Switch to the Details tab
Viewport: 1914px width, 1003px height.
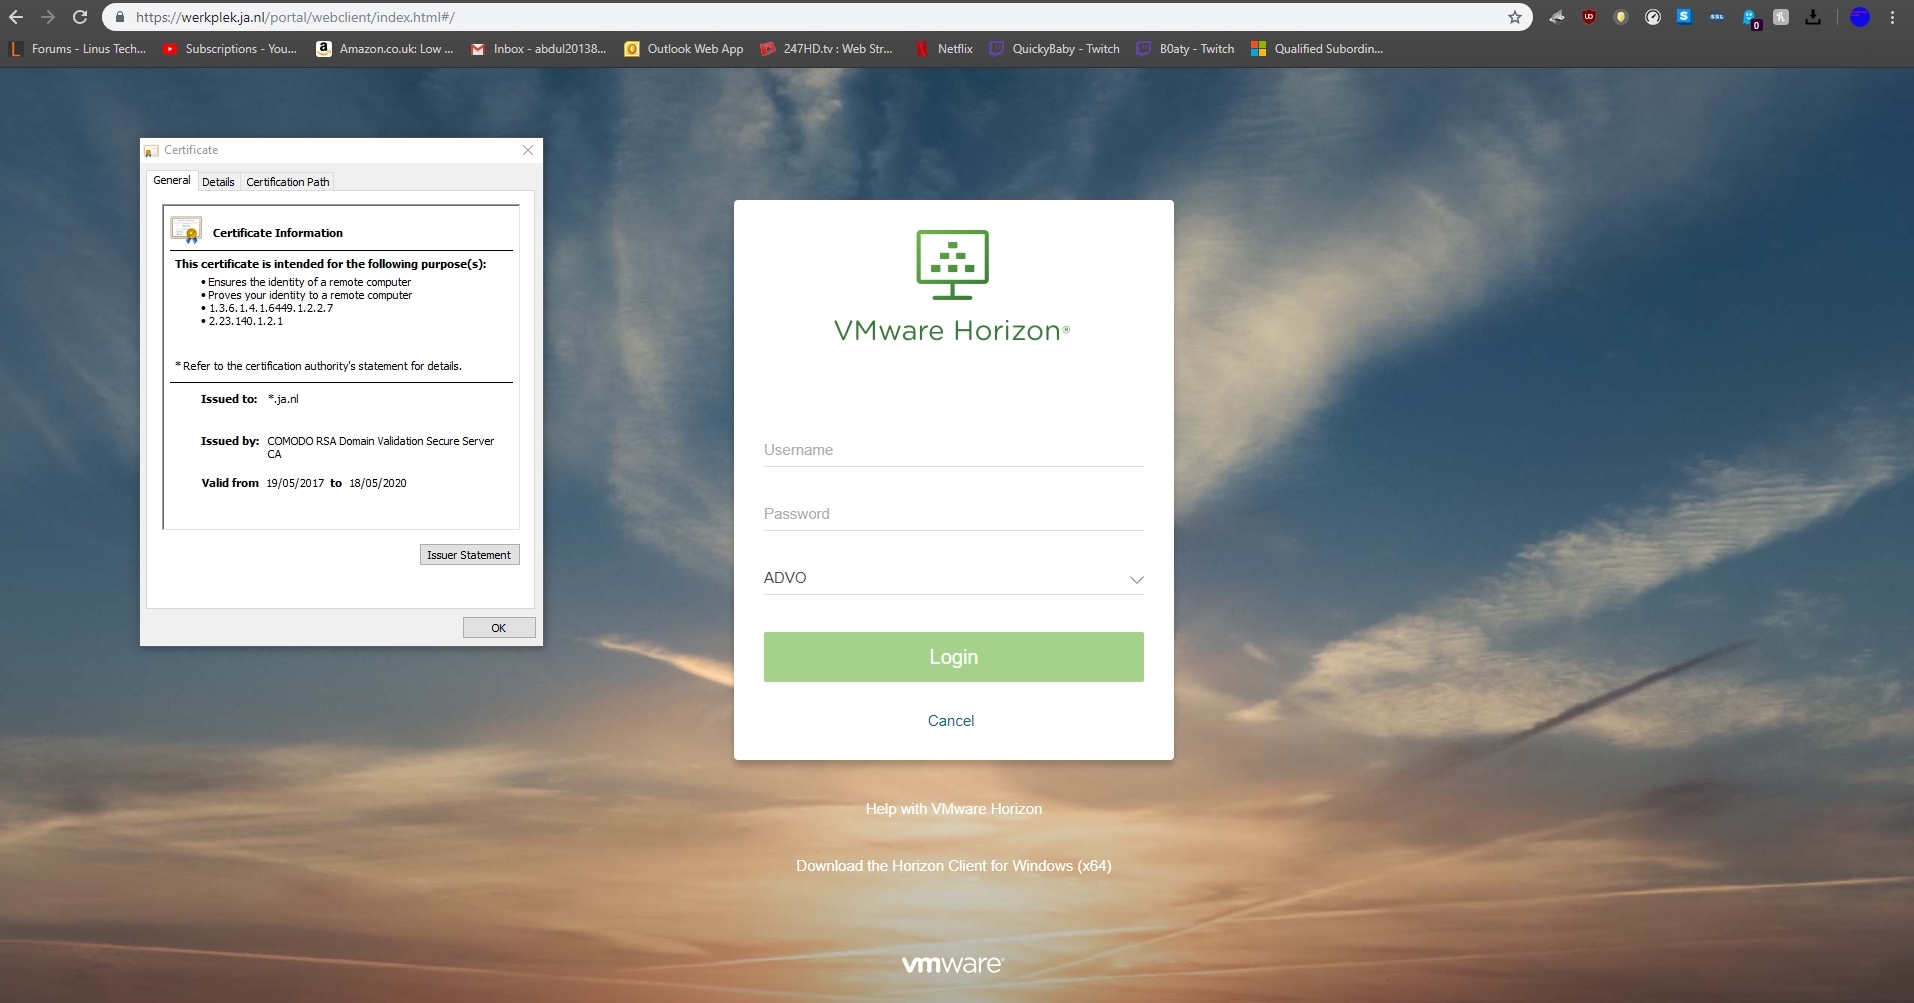(x=218, y=182)
